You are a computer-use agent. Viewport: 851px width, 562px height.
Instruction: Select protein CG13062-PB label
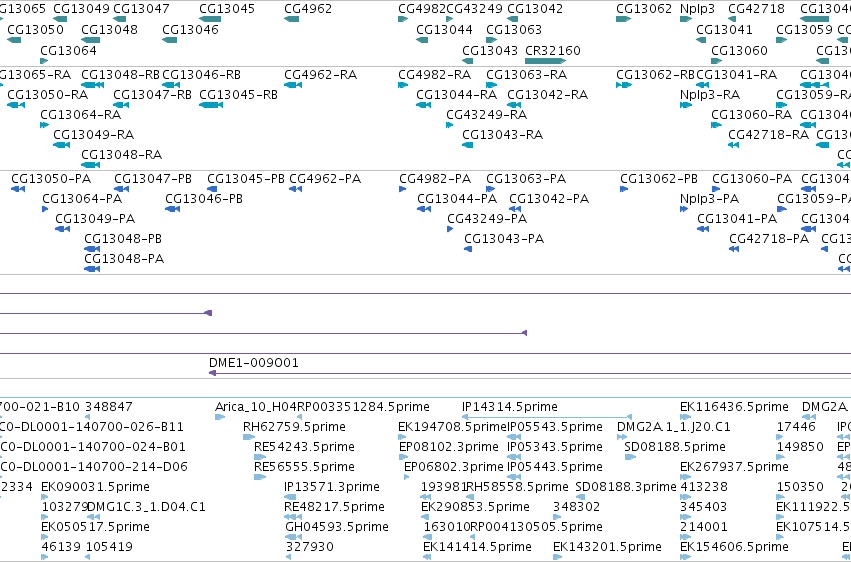(659, 178)
